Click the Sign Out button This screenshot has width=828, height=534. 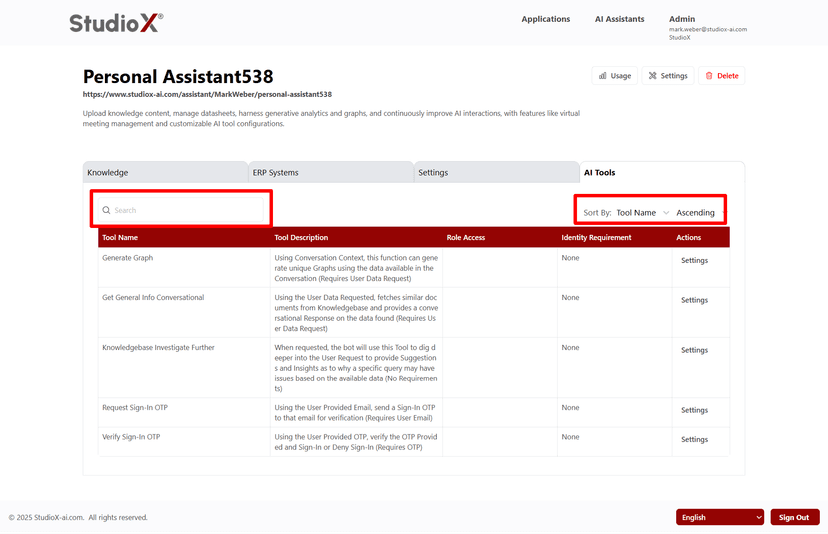point(795,517)
